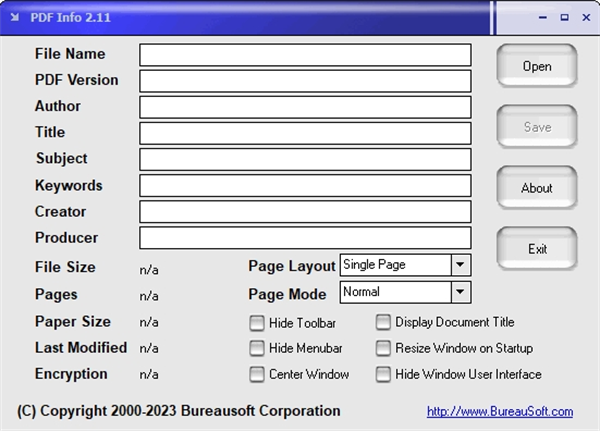Visit the www.BureauSoft.com link

(499, 411)
